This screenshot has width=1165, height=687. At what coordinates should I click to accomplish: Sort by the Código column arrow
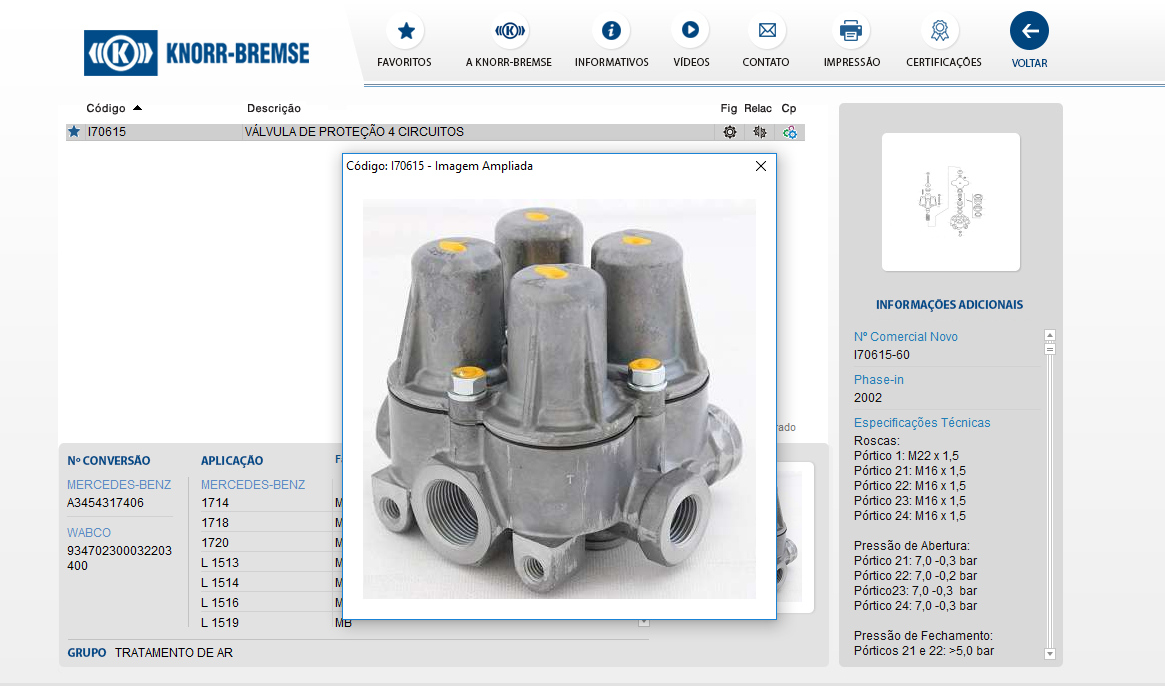coord(137,108)
